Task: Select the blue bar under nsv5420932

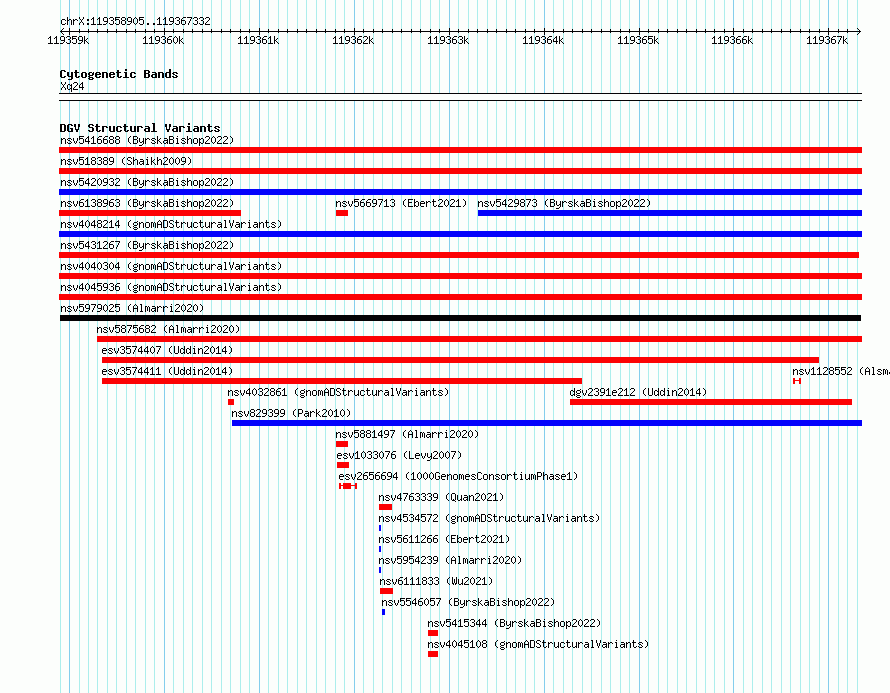Action: 460,192
